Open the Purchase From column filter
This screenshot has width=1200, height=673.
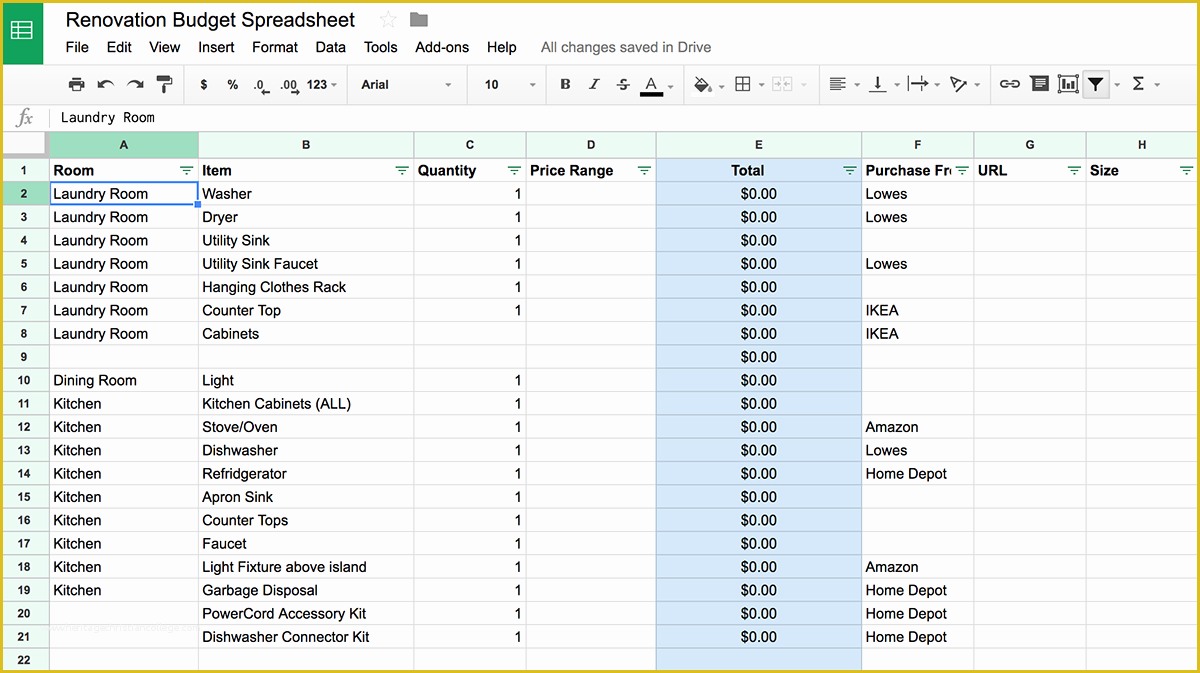coord(962,171)
